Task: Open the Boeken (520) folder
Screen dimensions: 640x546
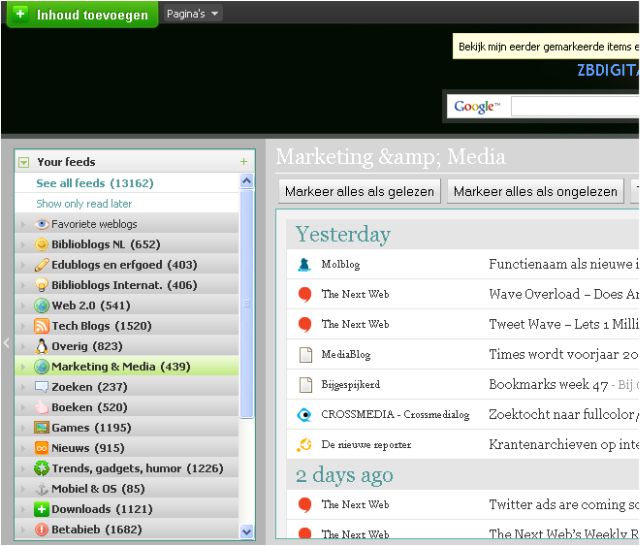Action: (x=127, y=407)
